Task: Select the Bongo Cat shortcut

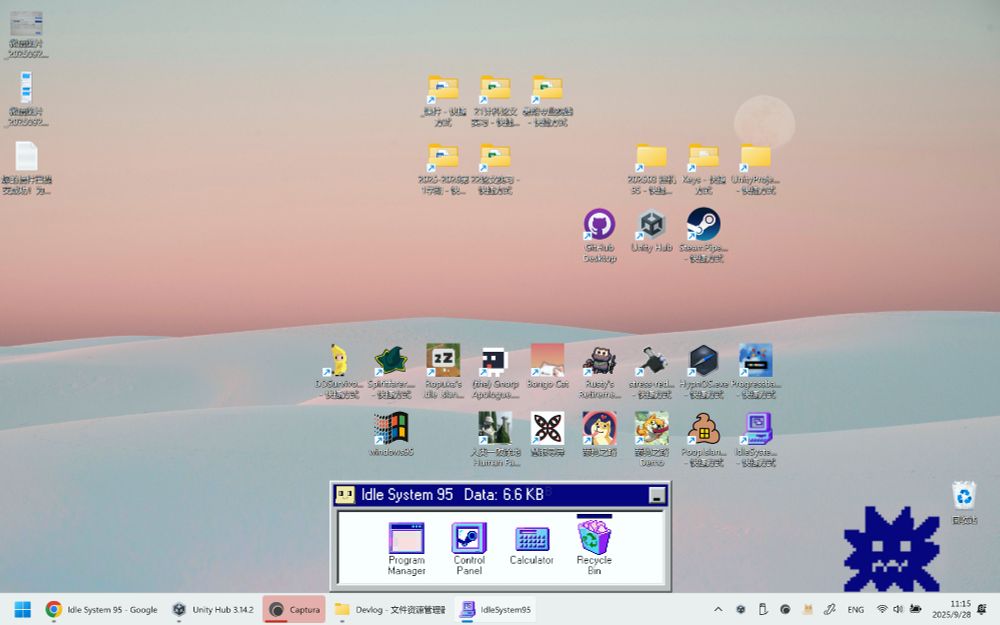Action: click(x=547, y=367)
